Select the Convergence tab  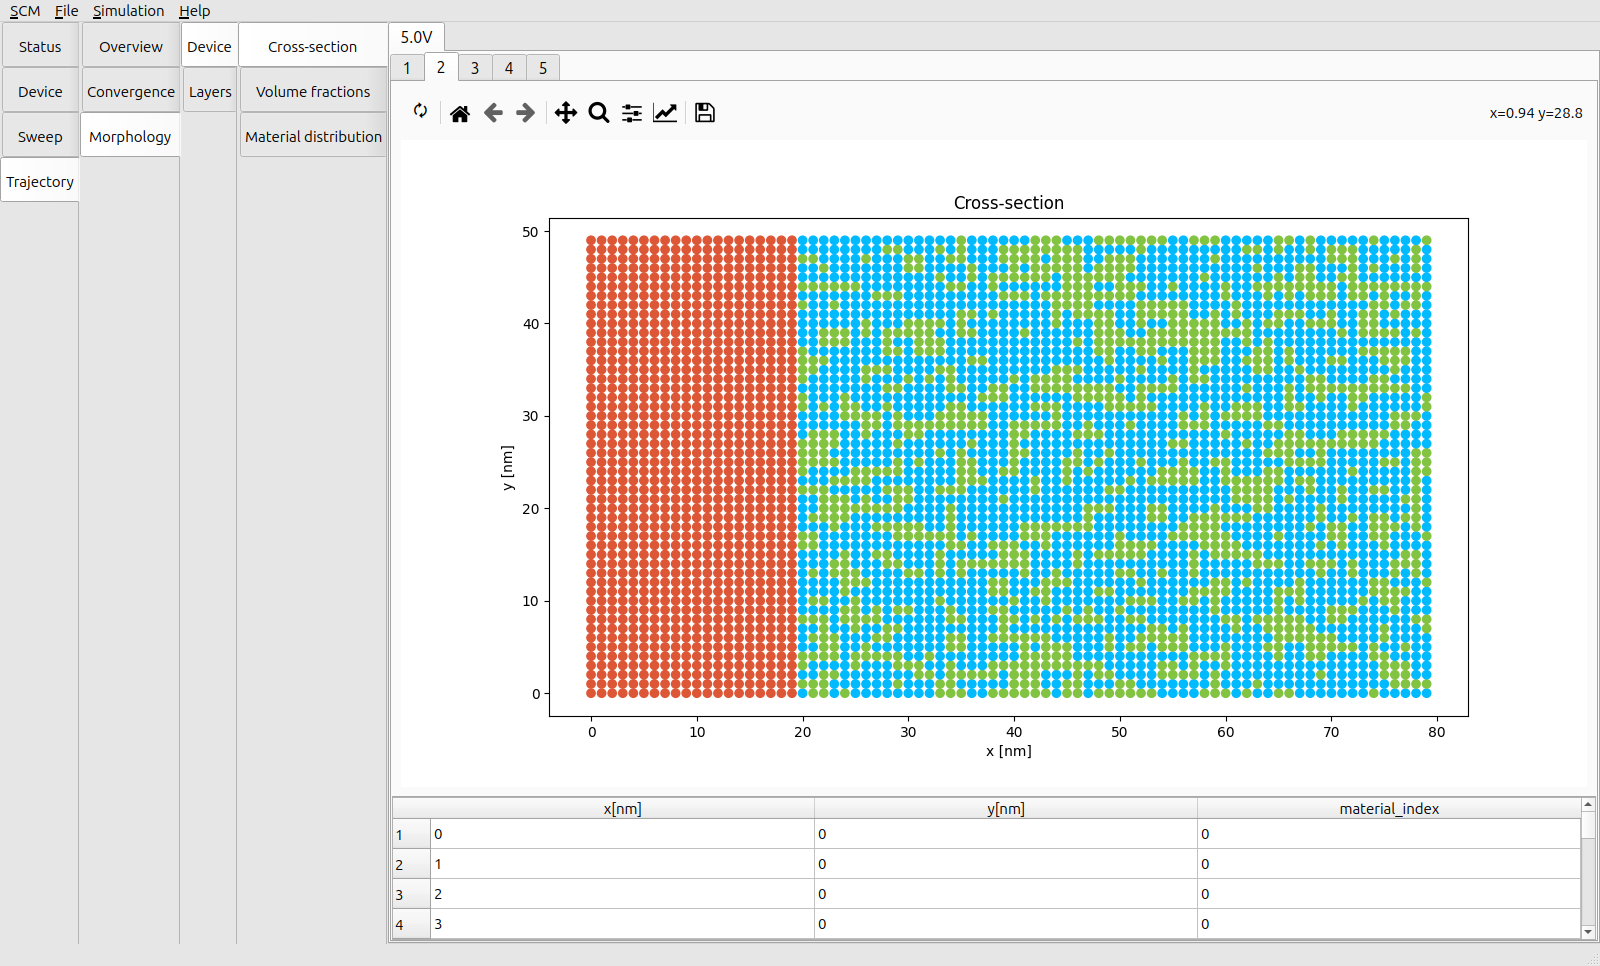131,92
